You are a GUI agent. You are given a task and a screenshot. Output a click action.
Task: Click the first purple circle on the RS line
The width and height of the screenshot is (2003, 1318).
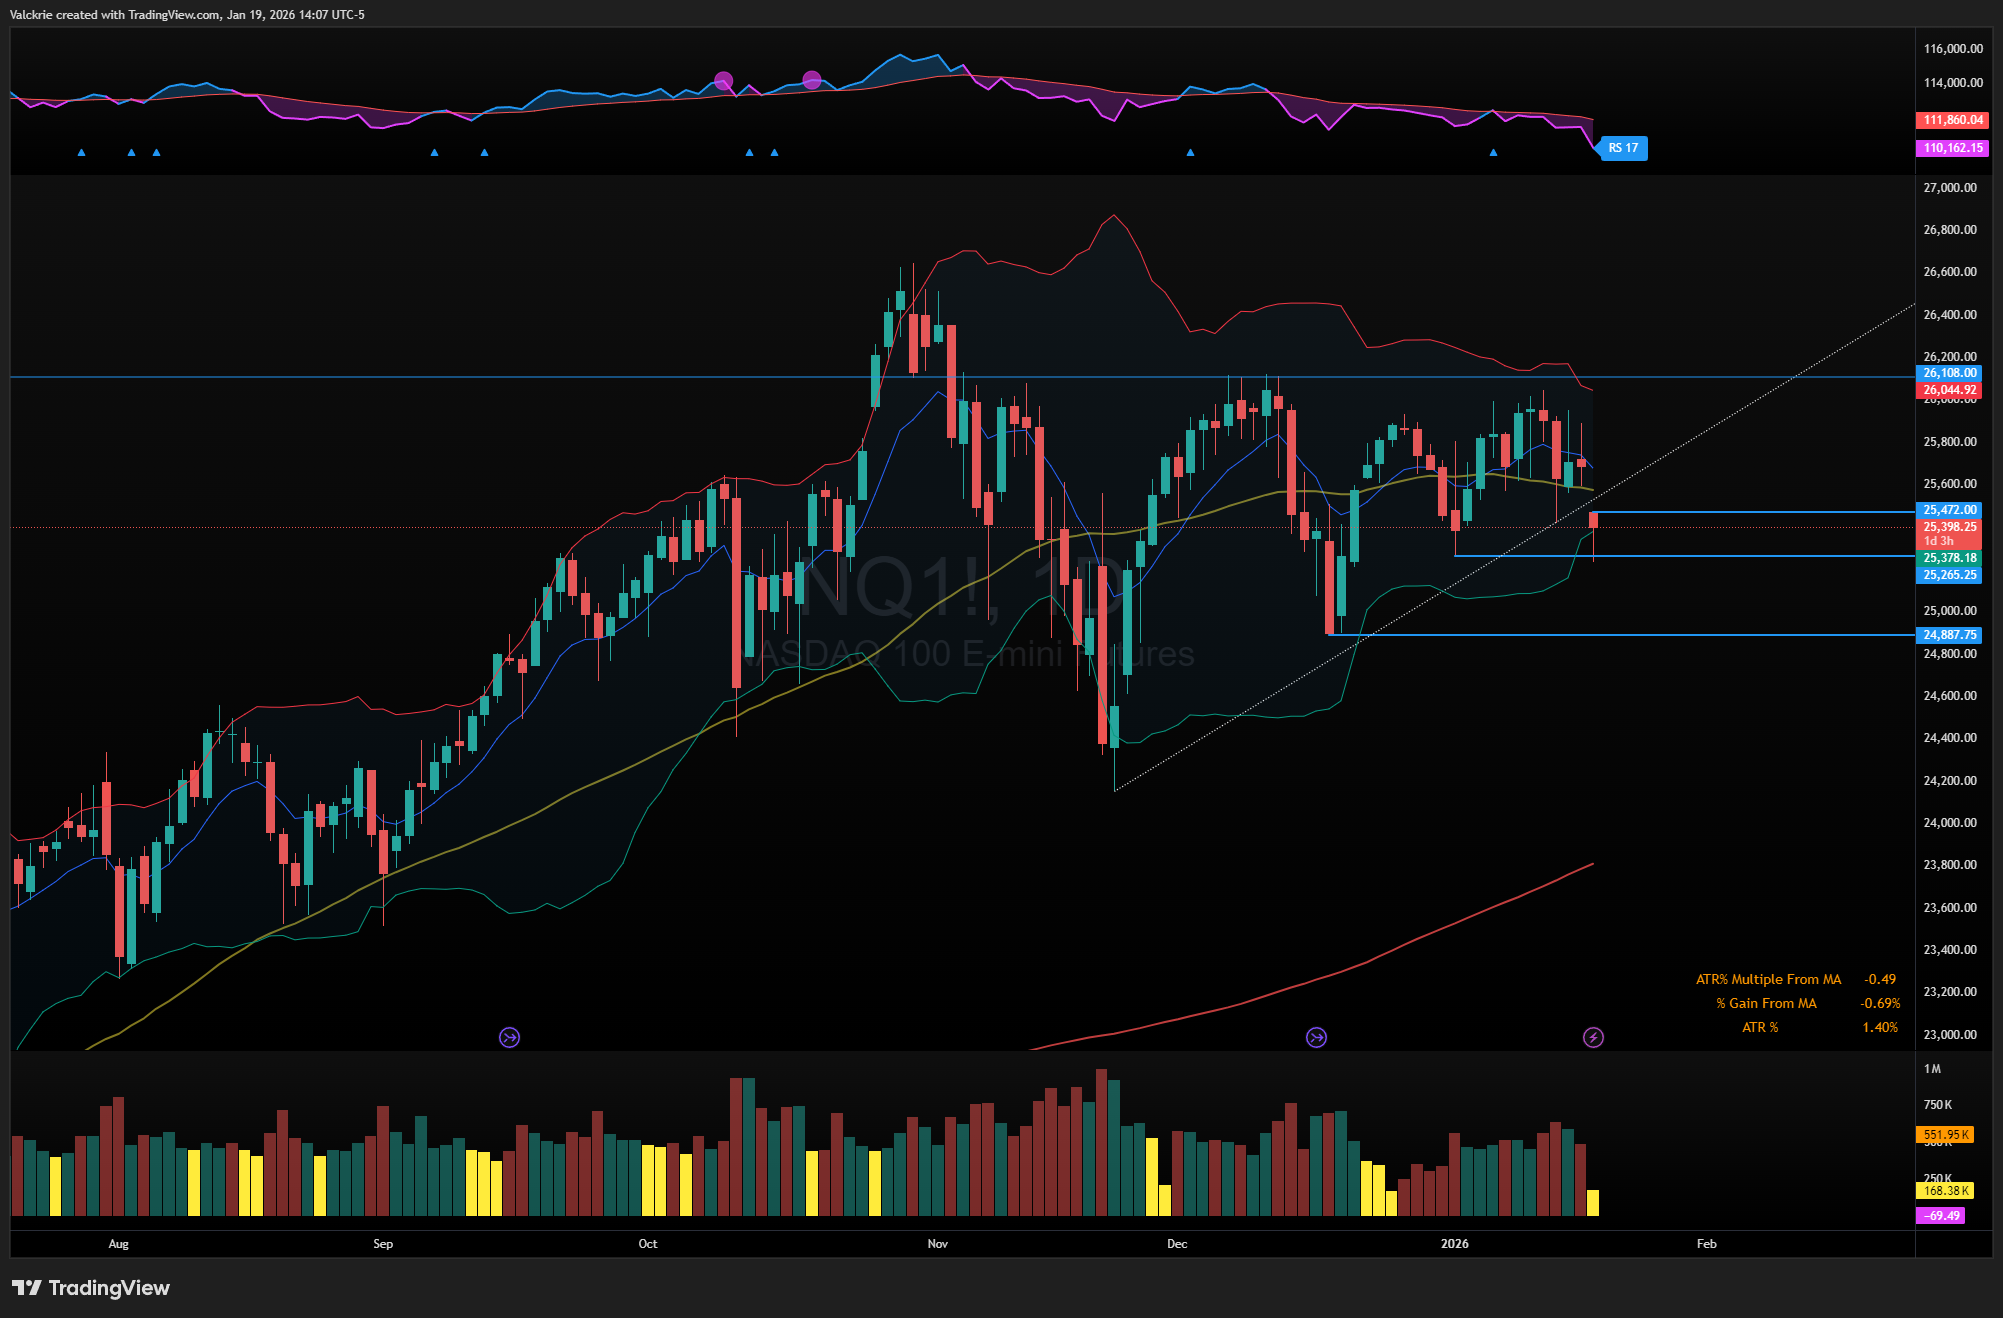point(724,81)
